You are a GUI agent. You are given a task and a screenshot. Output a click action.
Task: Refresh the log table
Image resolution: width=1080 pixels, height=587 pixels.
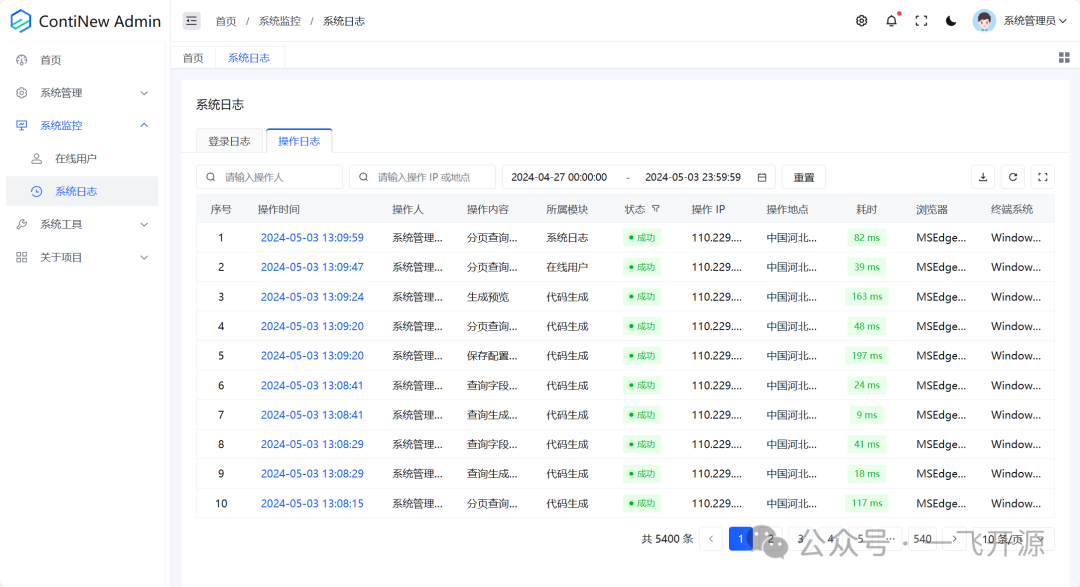(1012, 176)
